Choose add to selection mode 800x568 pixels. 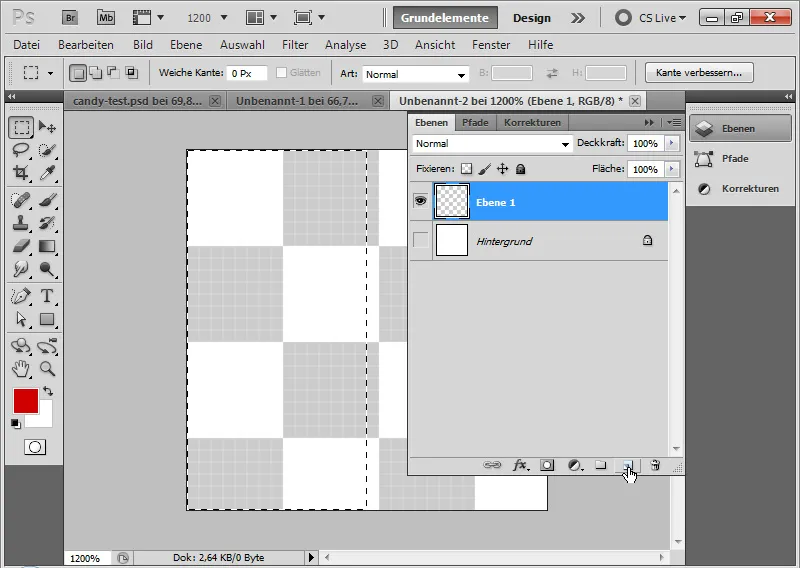95,73
